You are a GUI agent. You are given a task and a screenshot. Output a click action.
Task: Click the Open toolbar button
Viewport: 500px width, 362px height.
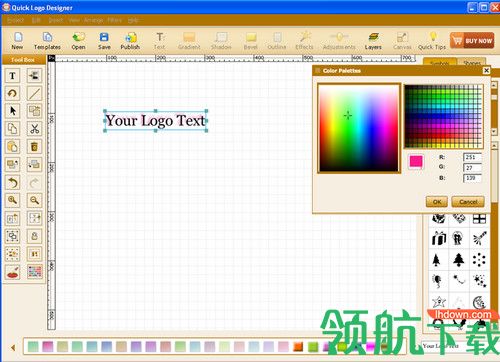pos(78,41)
